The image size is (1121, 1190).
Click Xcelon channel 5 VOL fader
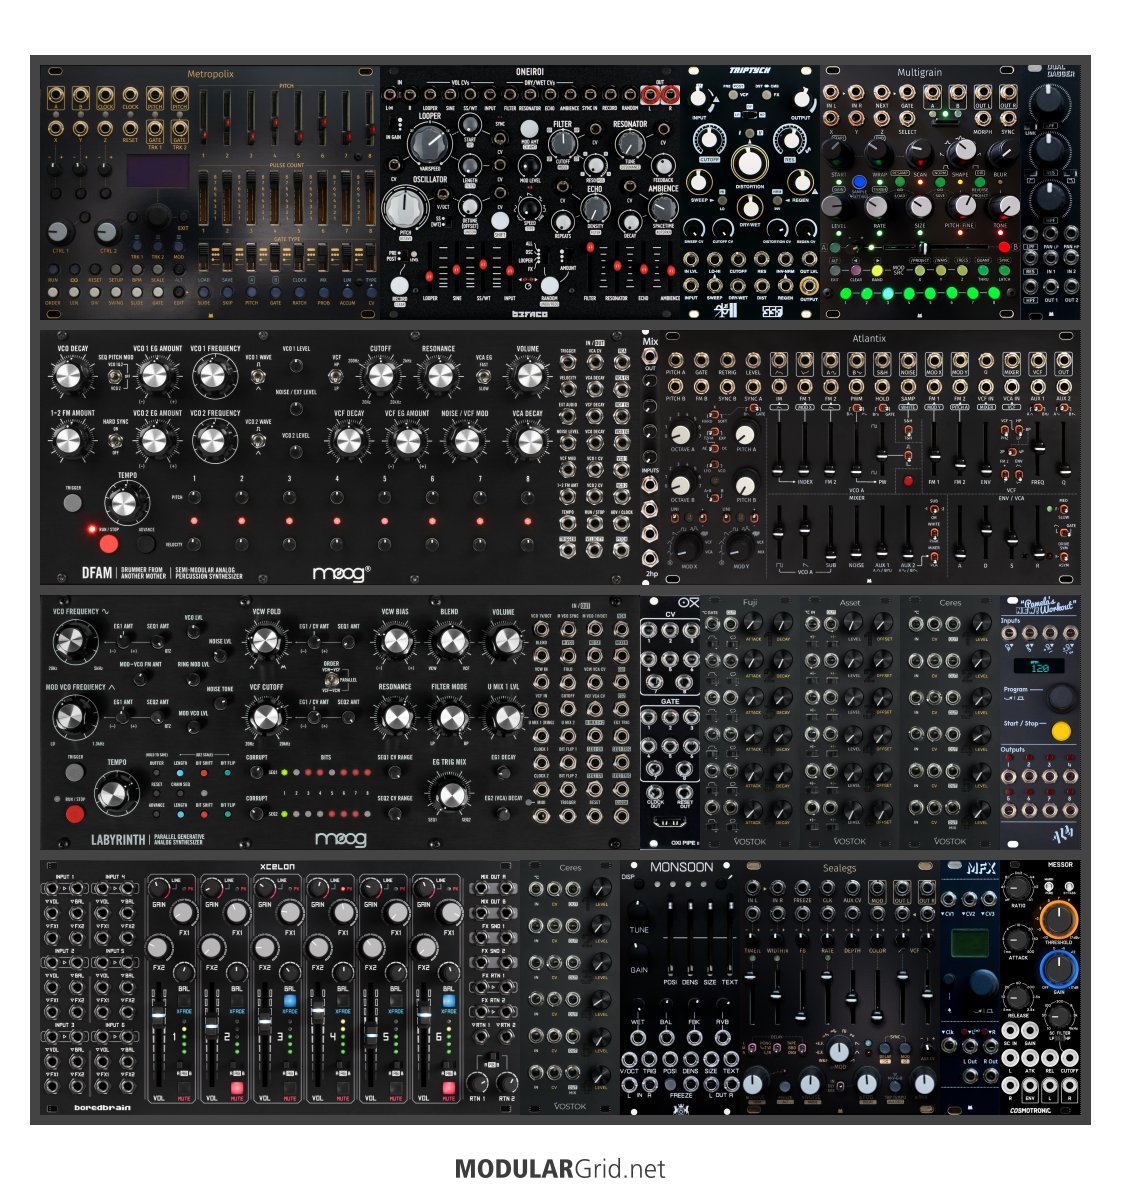tap(370, 1034)
